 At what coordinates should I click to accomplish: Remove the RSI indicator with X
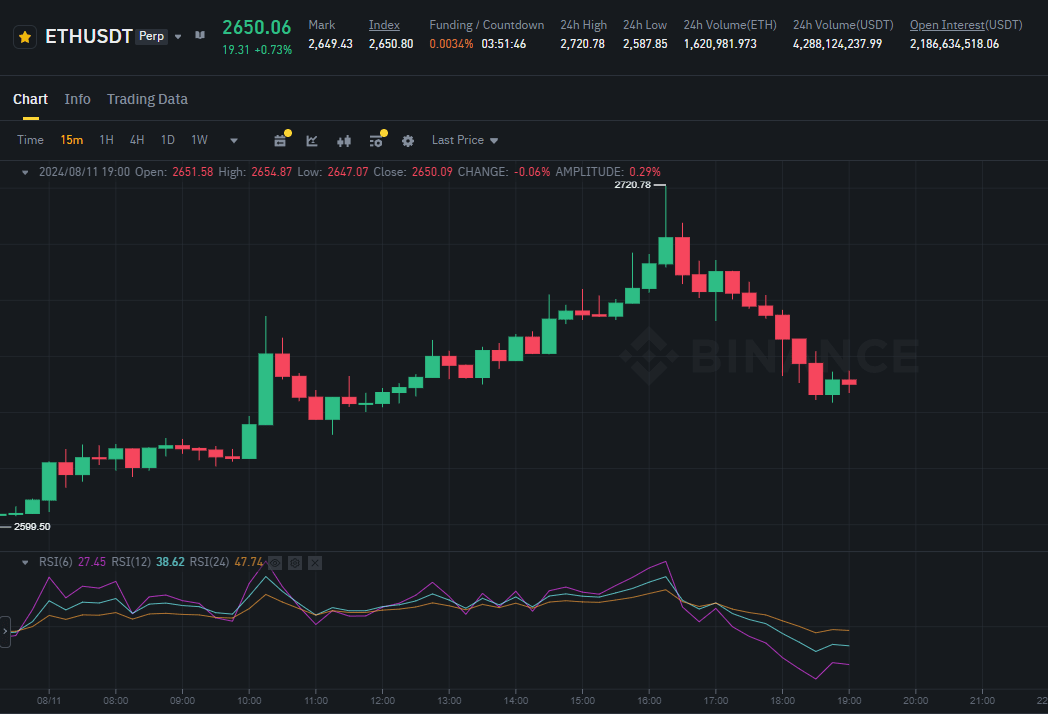coord(315,563)
